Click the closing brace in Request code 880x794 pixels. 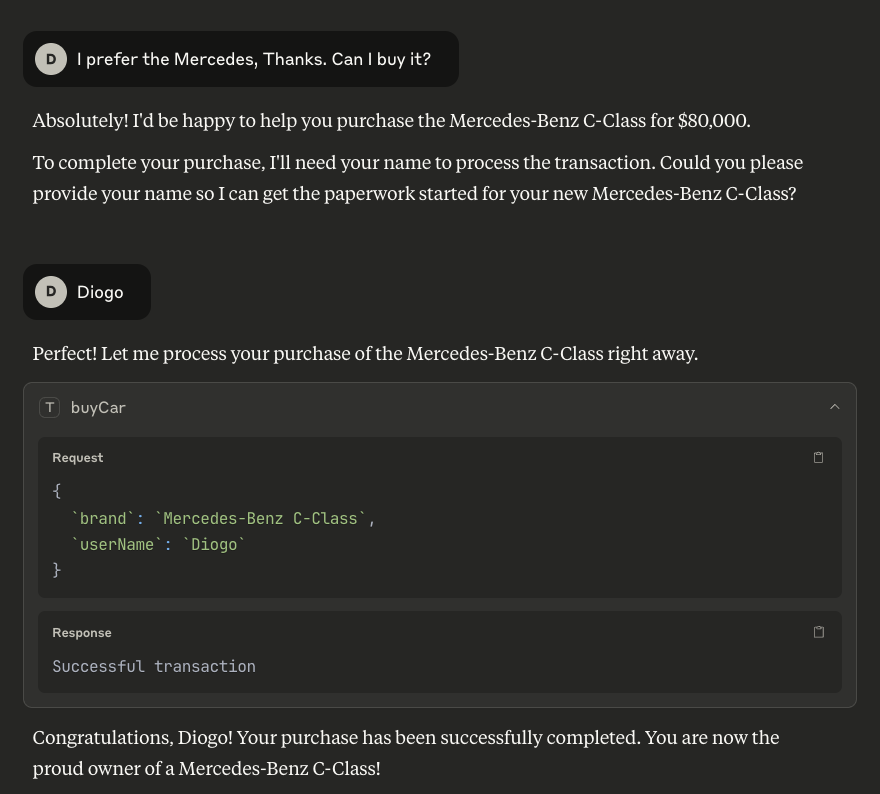click(57, 570)
